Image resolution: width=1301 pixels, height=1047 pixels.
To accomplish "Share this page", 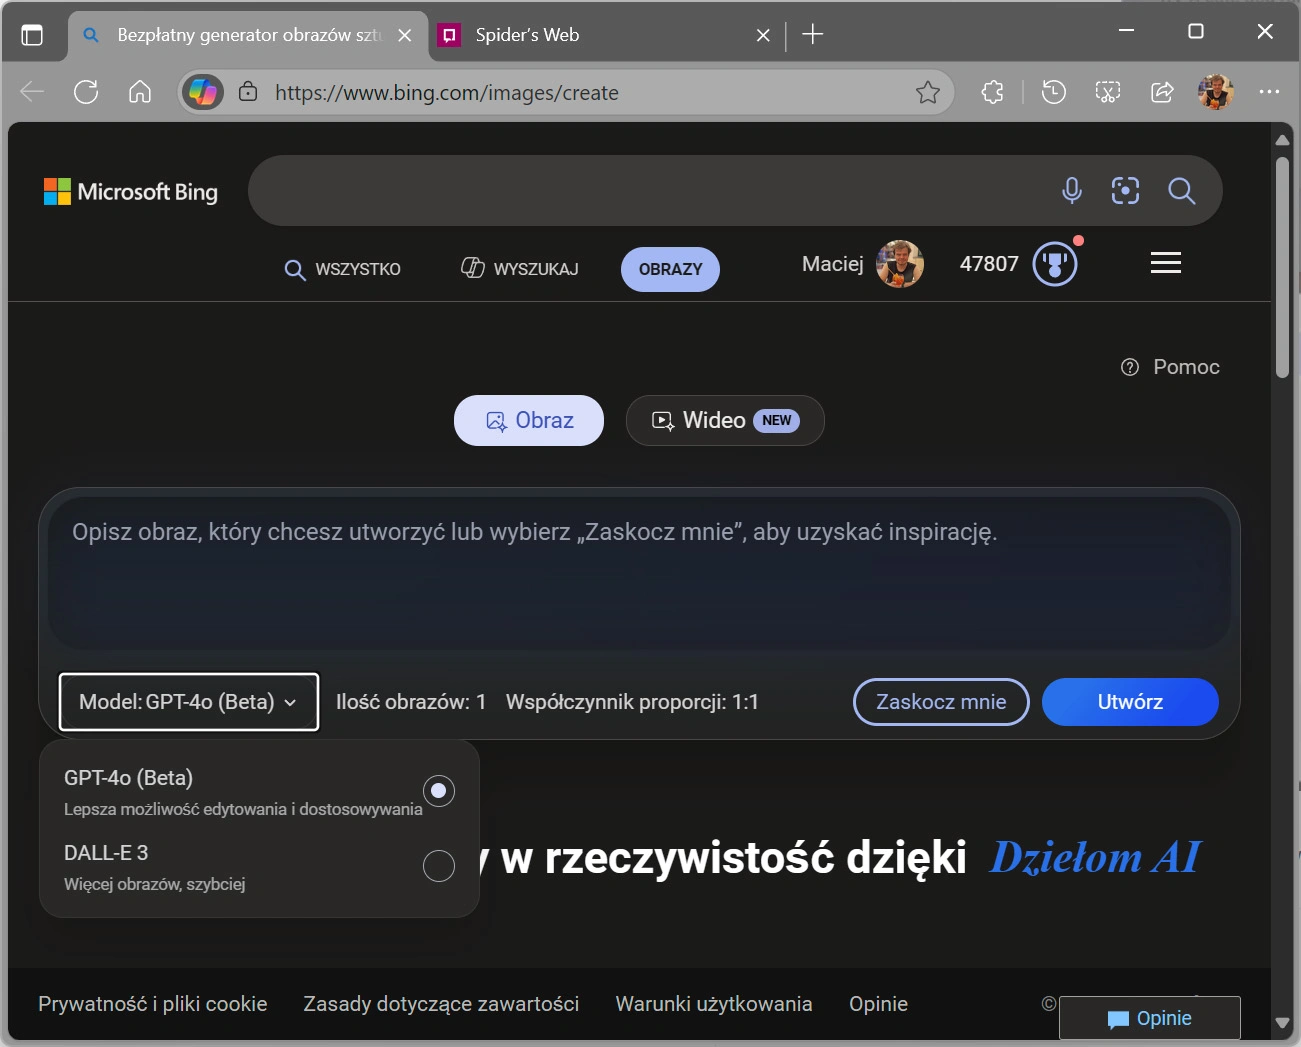I will pyautogui.click(x=1162, y=93).
